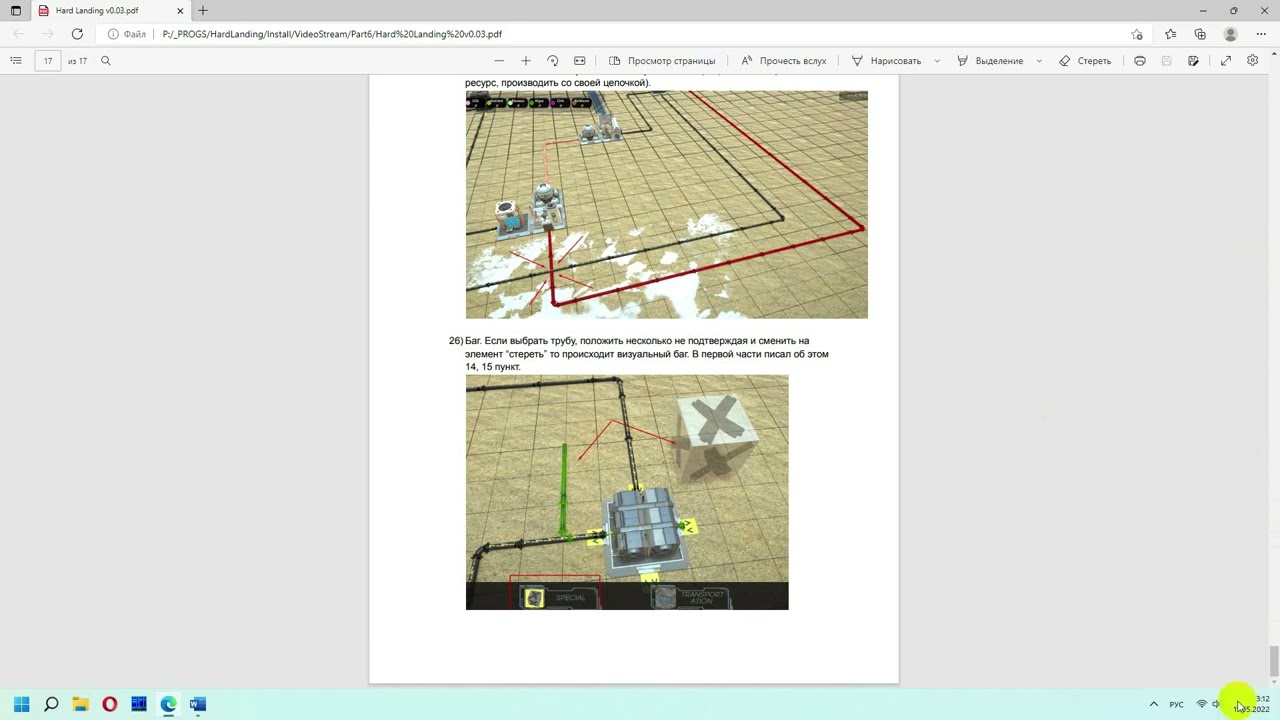Viewport: 1280px width, 720px height.
Task: Select the Нарисовать draw tool
Action: click(886, 61)
